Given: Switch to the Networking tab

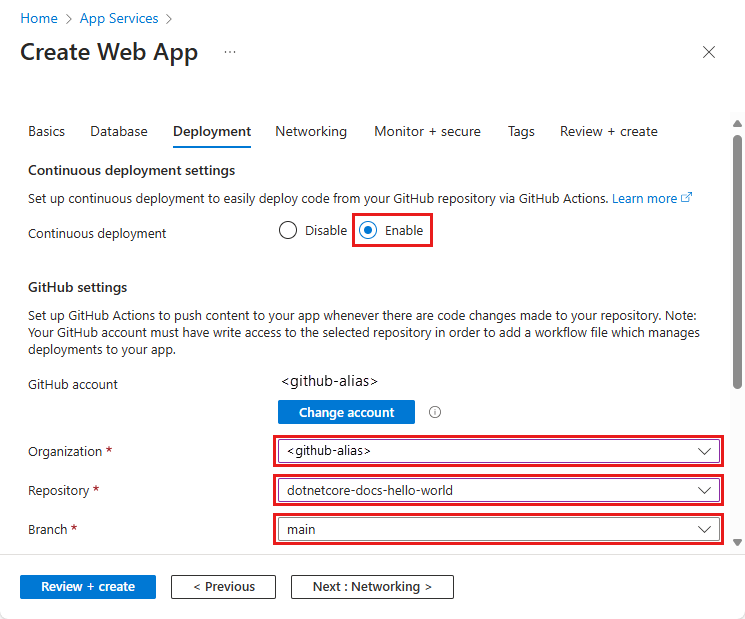Looking at the screenshot, I should click(311, 131).
